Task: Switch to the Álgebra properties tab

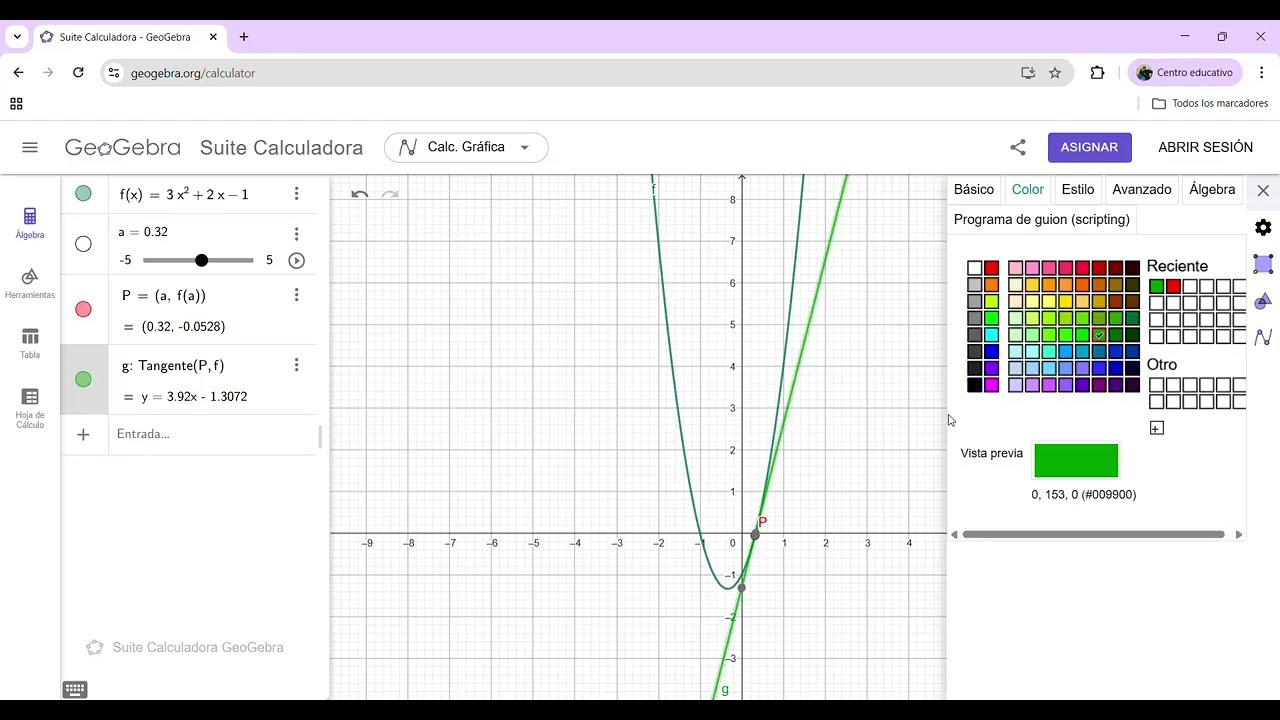Action: tap(1212, 189)
